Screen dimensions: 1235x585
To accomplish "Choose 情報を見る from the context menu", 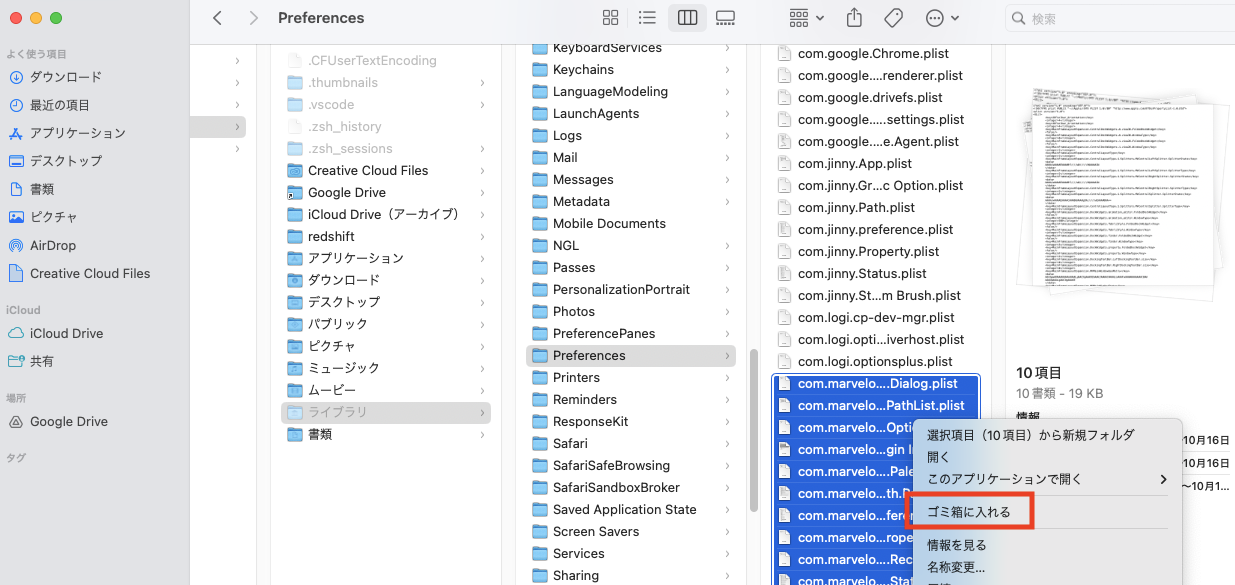I will coord(957,545).
